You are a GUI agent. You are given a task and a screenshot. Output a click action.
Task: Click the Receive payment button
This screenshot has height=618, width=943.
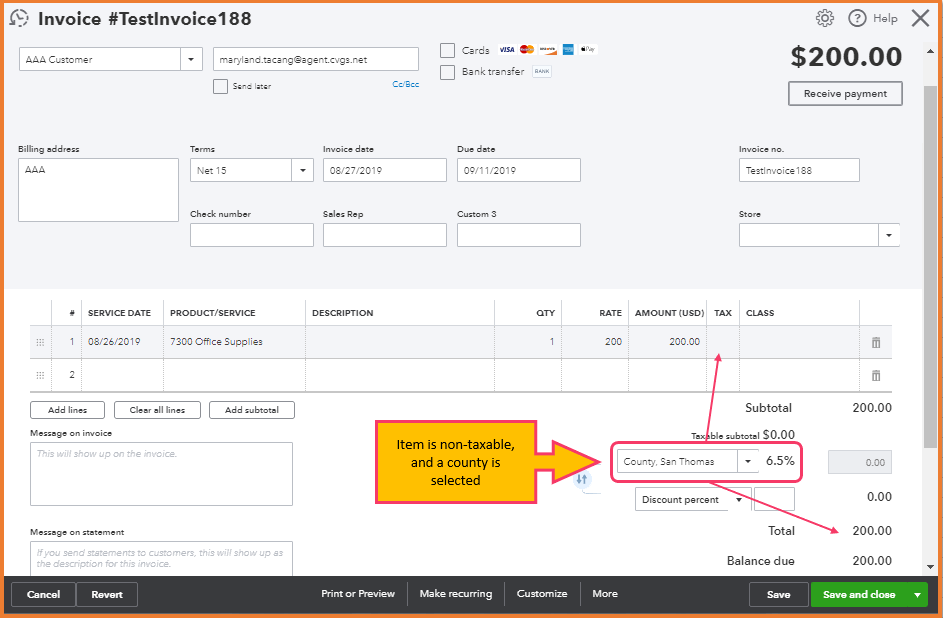pos(845,94)
